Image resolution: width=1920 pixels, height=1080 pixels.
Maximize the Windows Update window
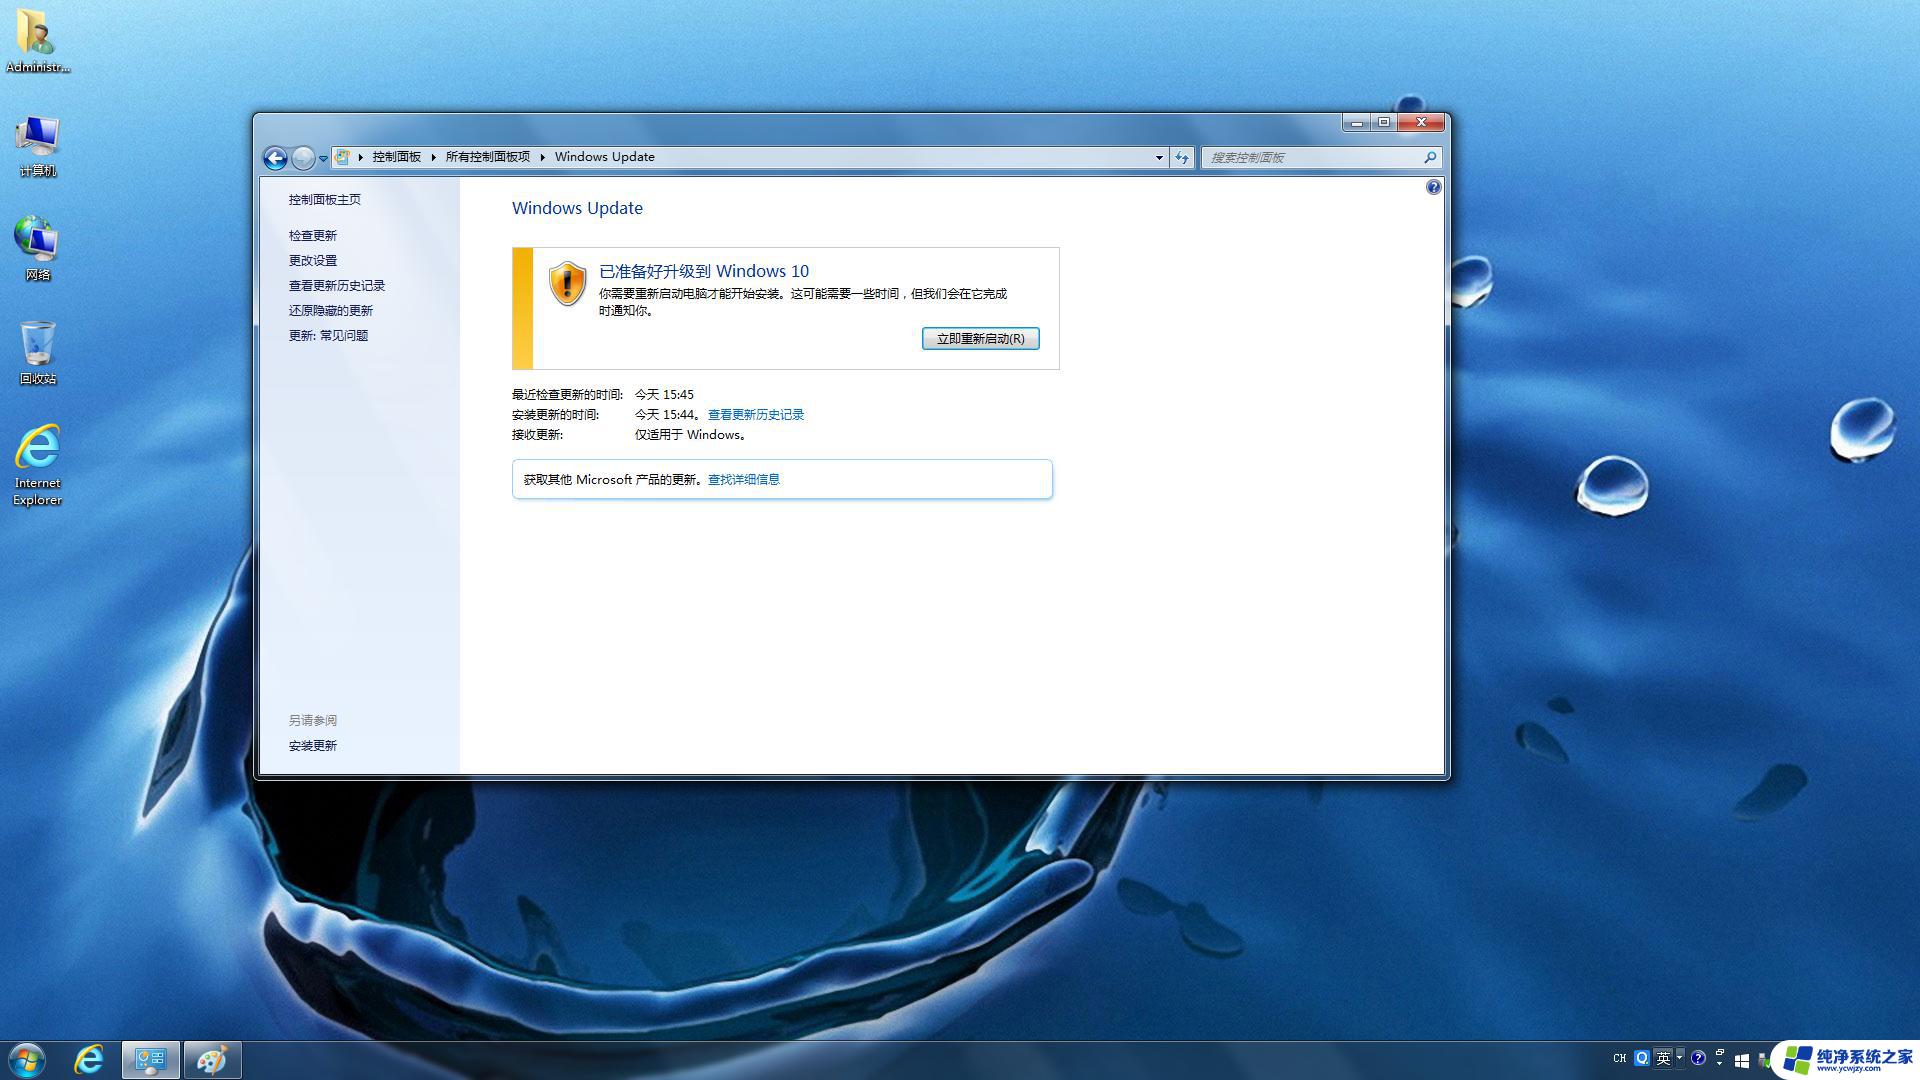pos(1383,123)
